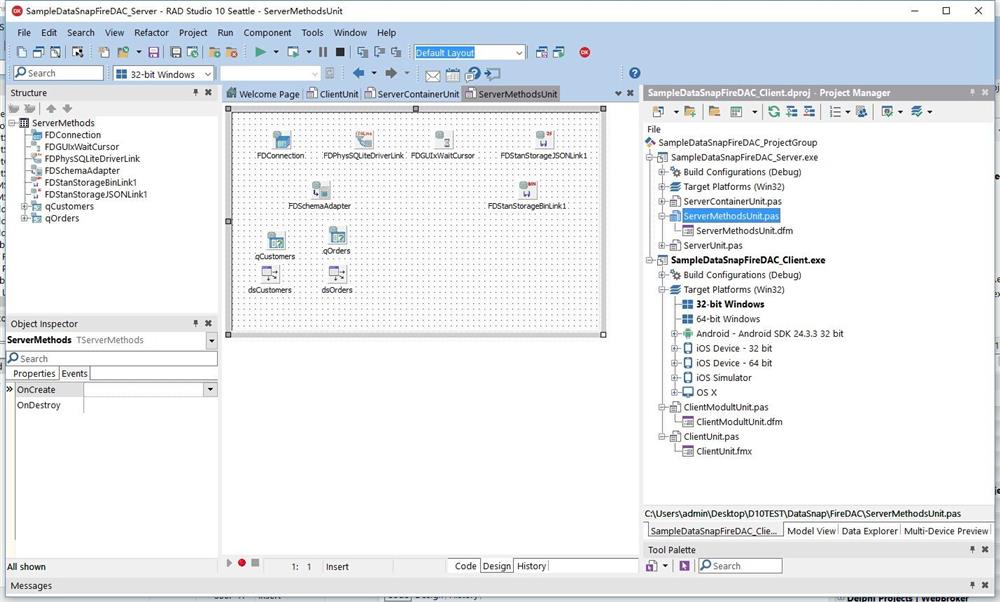Click the Refresh icon in Project Manager toolbar

pos(774,112)
